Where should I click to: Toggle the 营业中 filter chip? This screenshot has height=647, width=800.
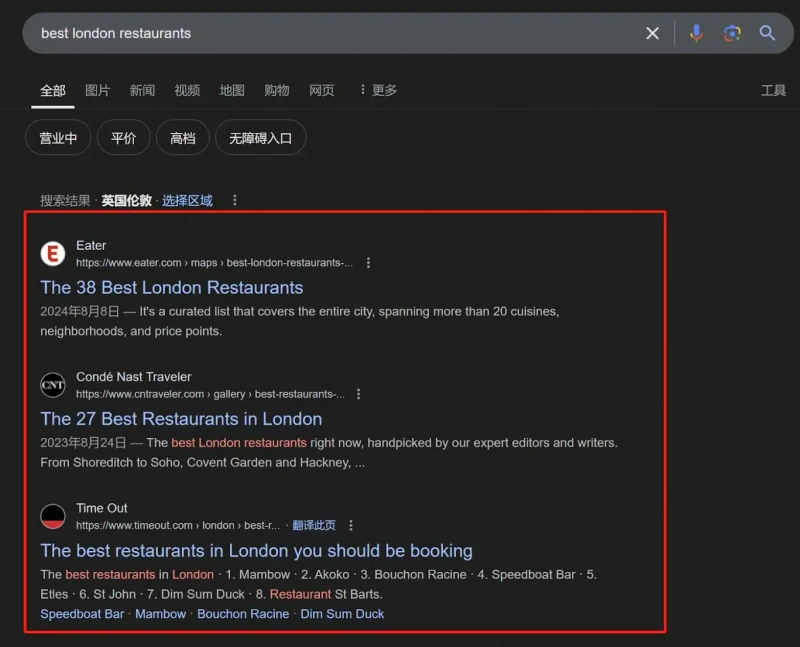pyautogui.click(x=58, y=138)
